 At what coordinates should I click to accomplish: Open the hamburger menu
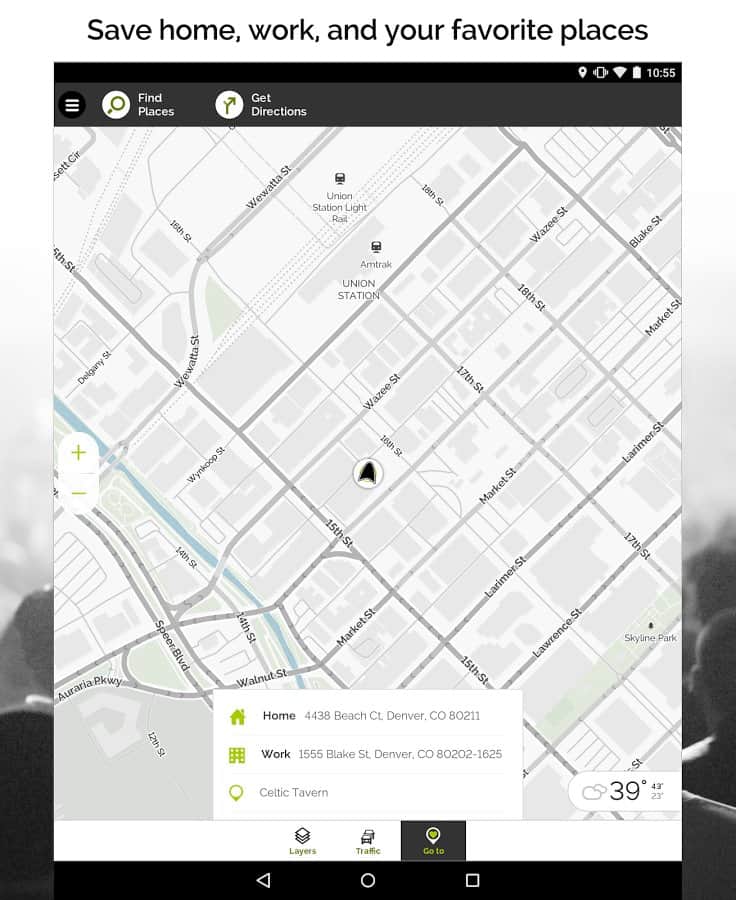pos(72,105)
